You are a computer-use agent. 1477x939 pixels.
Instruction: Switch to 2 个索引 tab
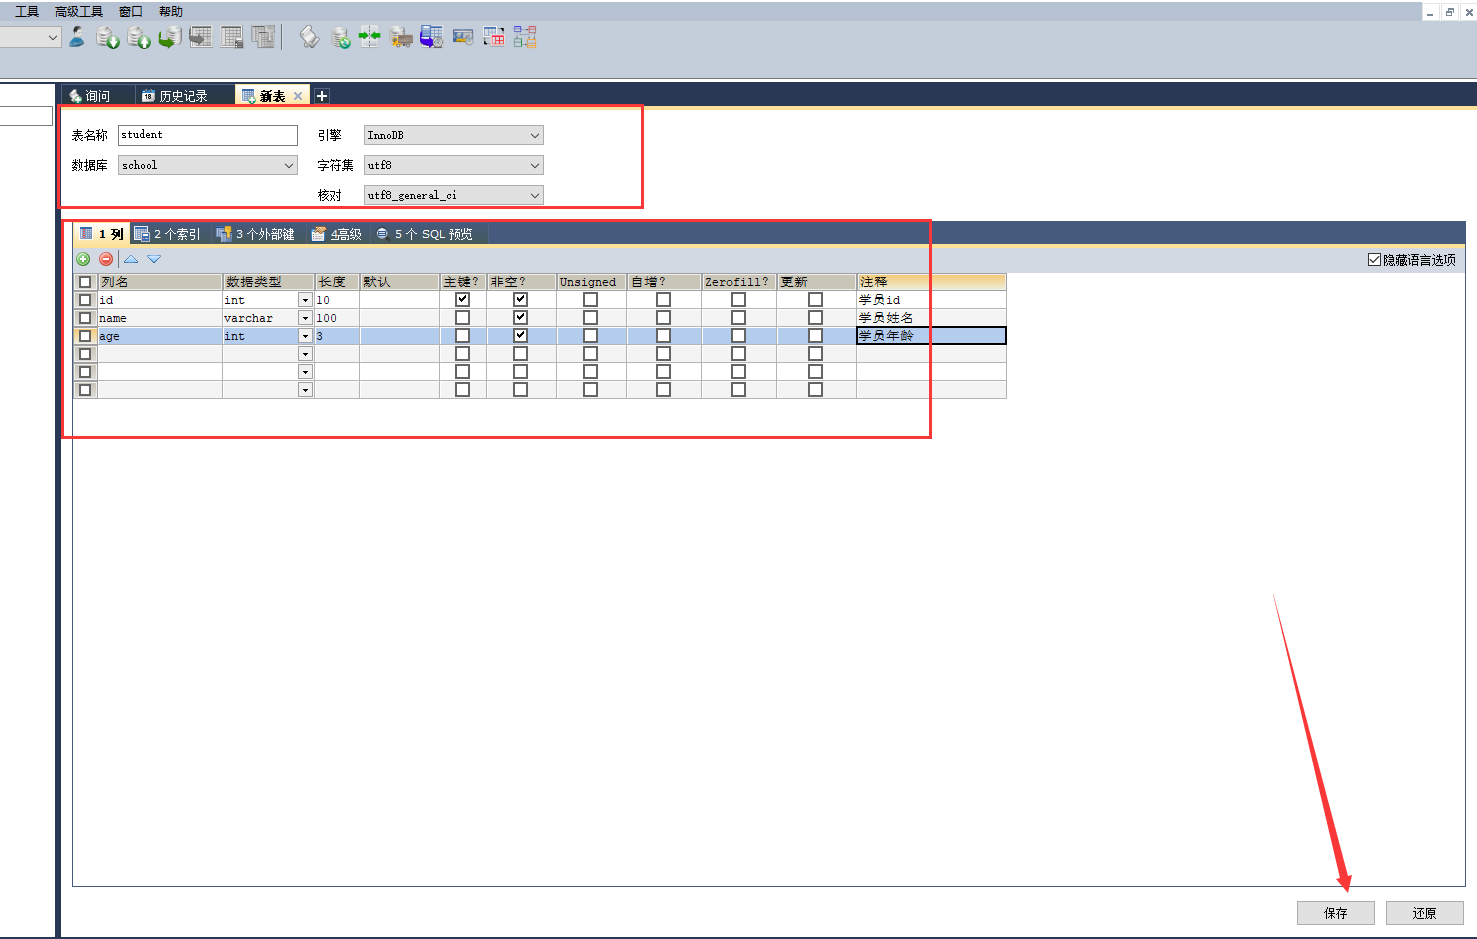point(168,234)
